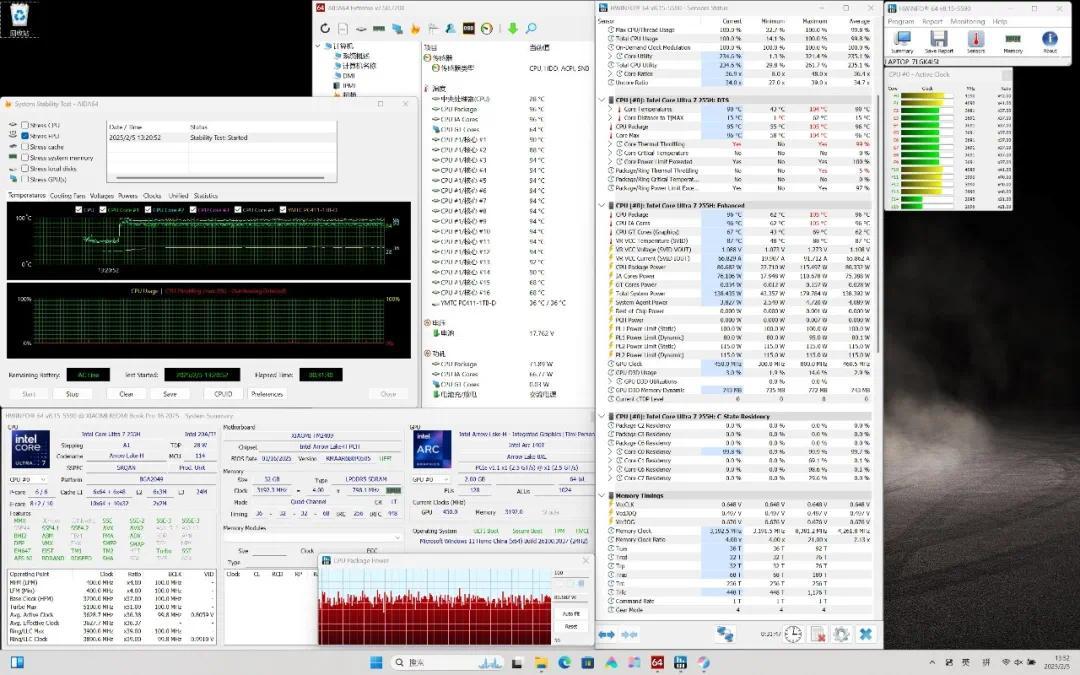This screenshot has height=675, width=1080.
Task: Enable Stress system memory checkbox
Action: point(25,158)
